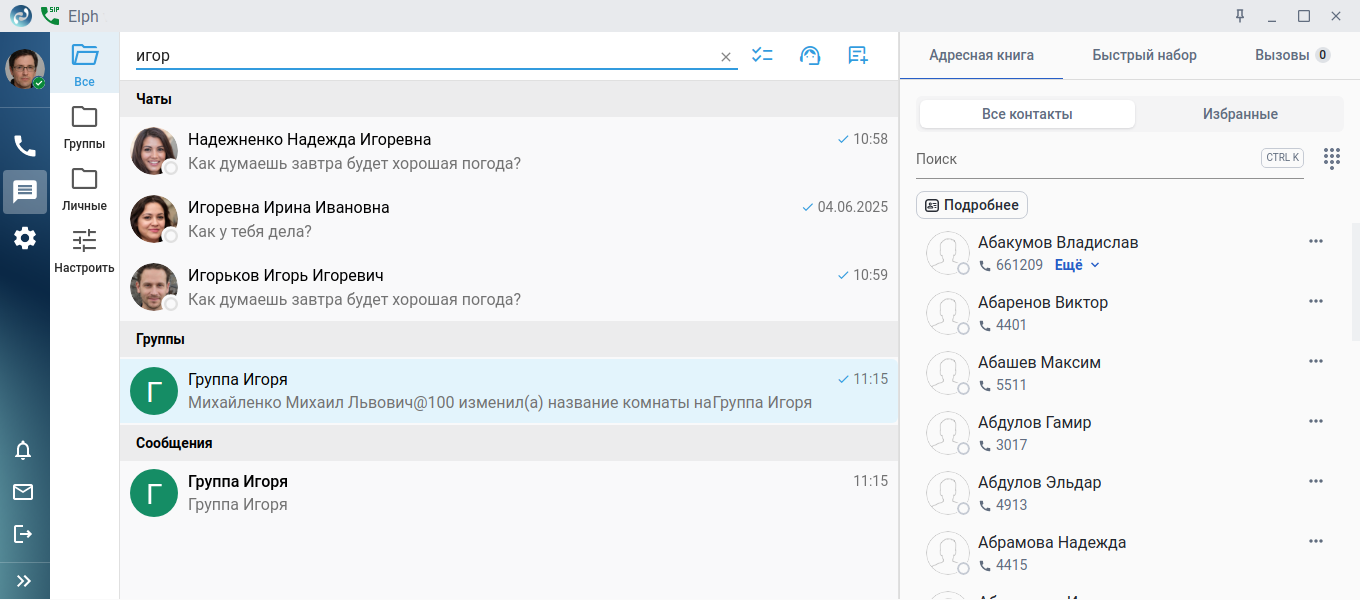Viewport: 1360px width, 600px height.
Task: Expand more numbers for Абакумов Владислав
Action: tap(1077, 265)
